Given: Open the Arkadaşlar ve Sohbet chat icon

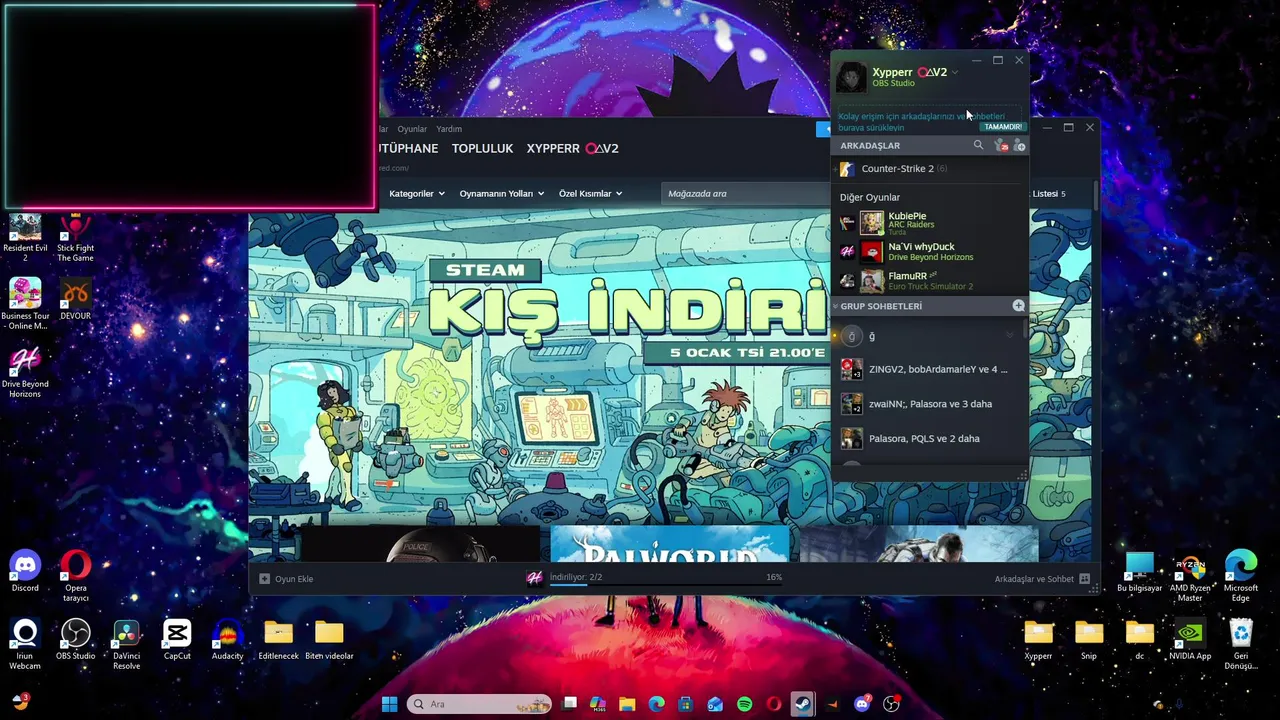Looking at the screenshot, I should pyautogui.click(x=1084, y=579).
